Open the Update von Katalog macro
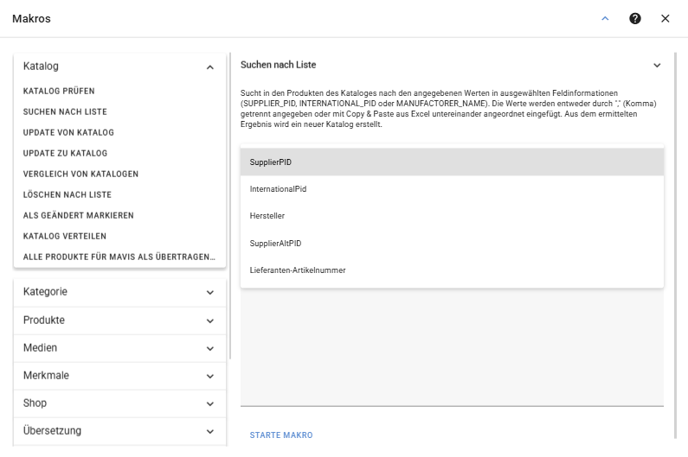This screenshot has height=457, width=688. [68, 132]
